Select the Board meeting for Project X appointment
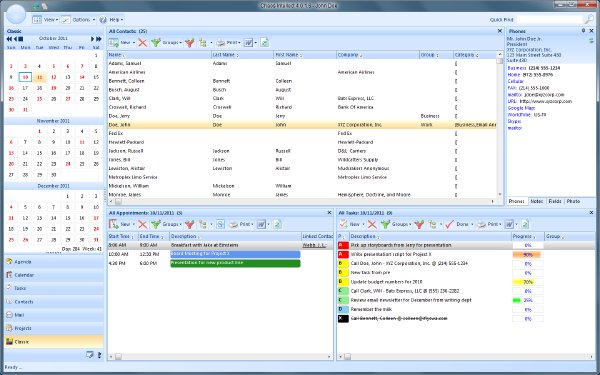The width and height of the screenshot is (600, 375). [235, 254]
